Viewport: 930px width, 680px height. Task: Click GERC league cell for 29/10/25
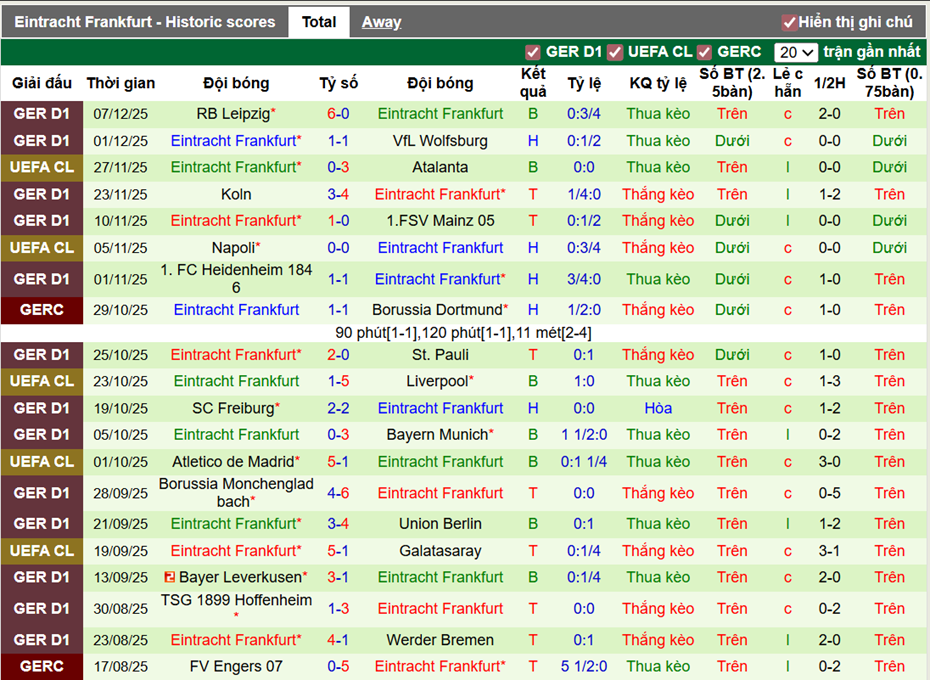42,310
